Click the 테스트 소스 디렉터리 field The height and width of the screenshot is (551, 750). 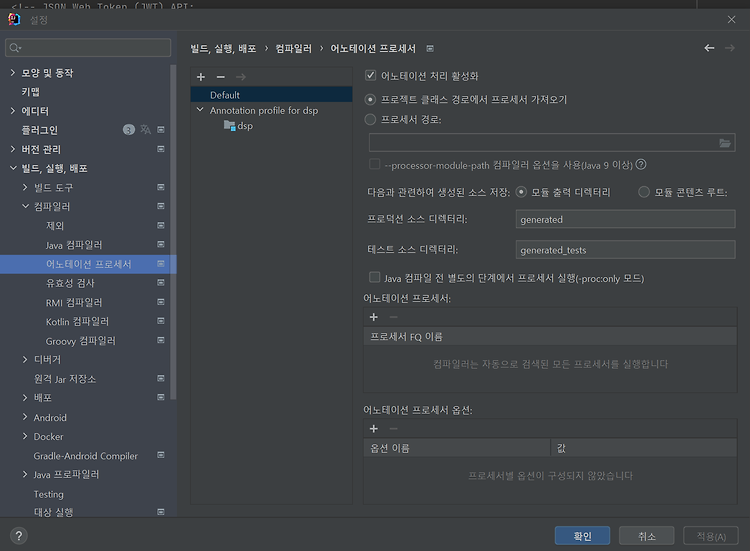625,250
